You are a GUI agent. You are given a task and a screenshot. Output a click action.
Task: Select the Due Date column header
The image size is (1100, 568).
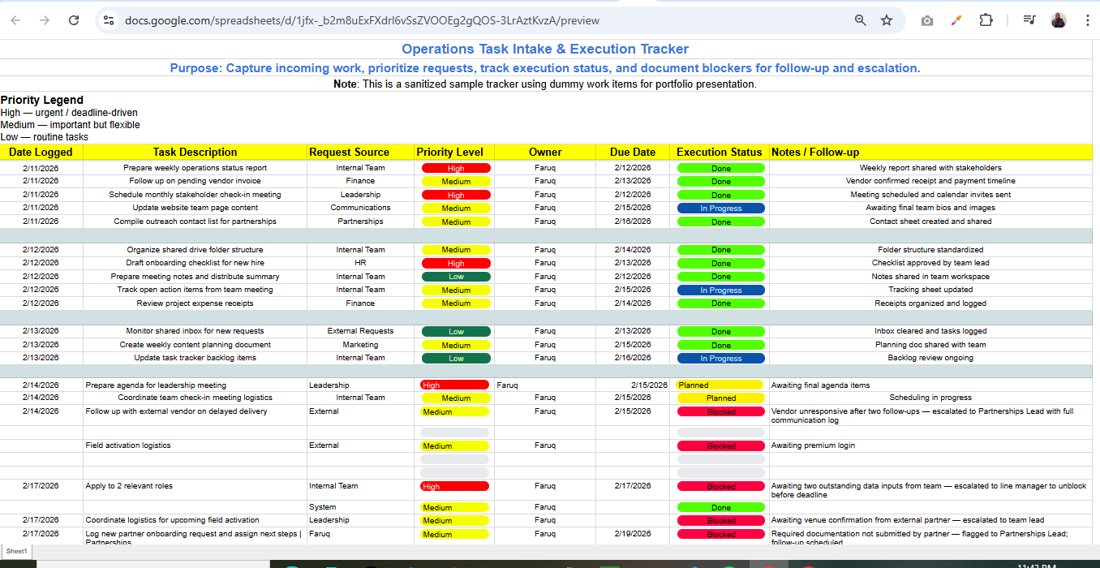(x=633, y=152)
